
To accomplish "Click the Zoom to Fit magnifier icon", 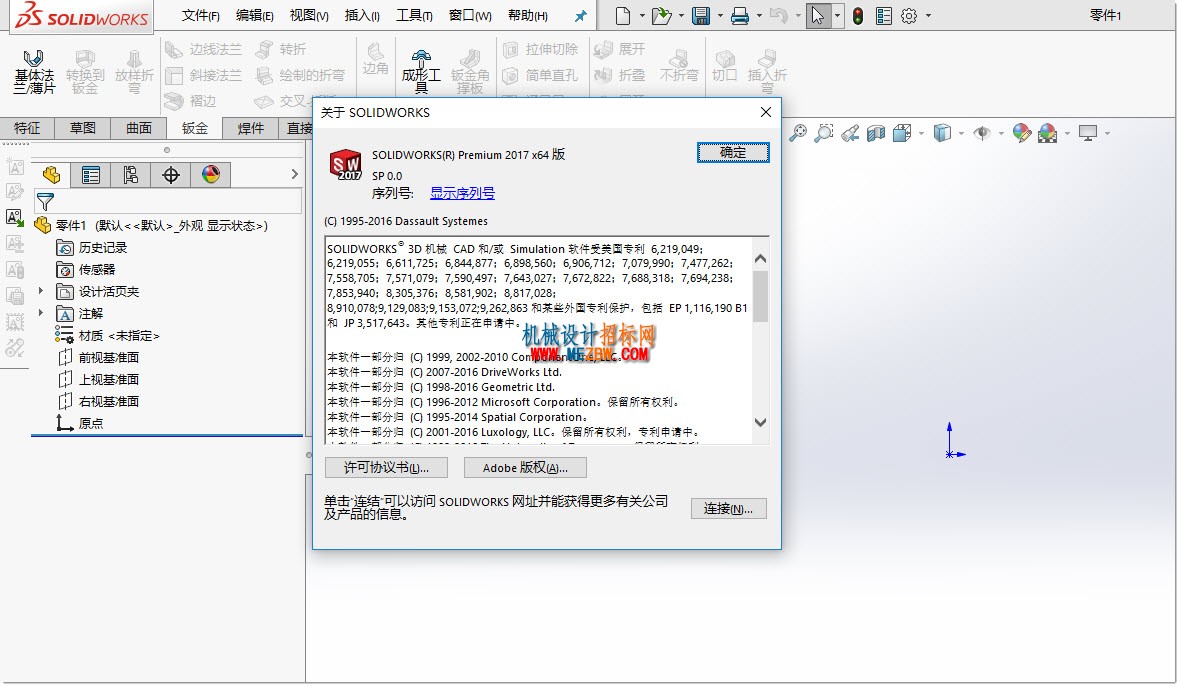I will coord(798,133).
